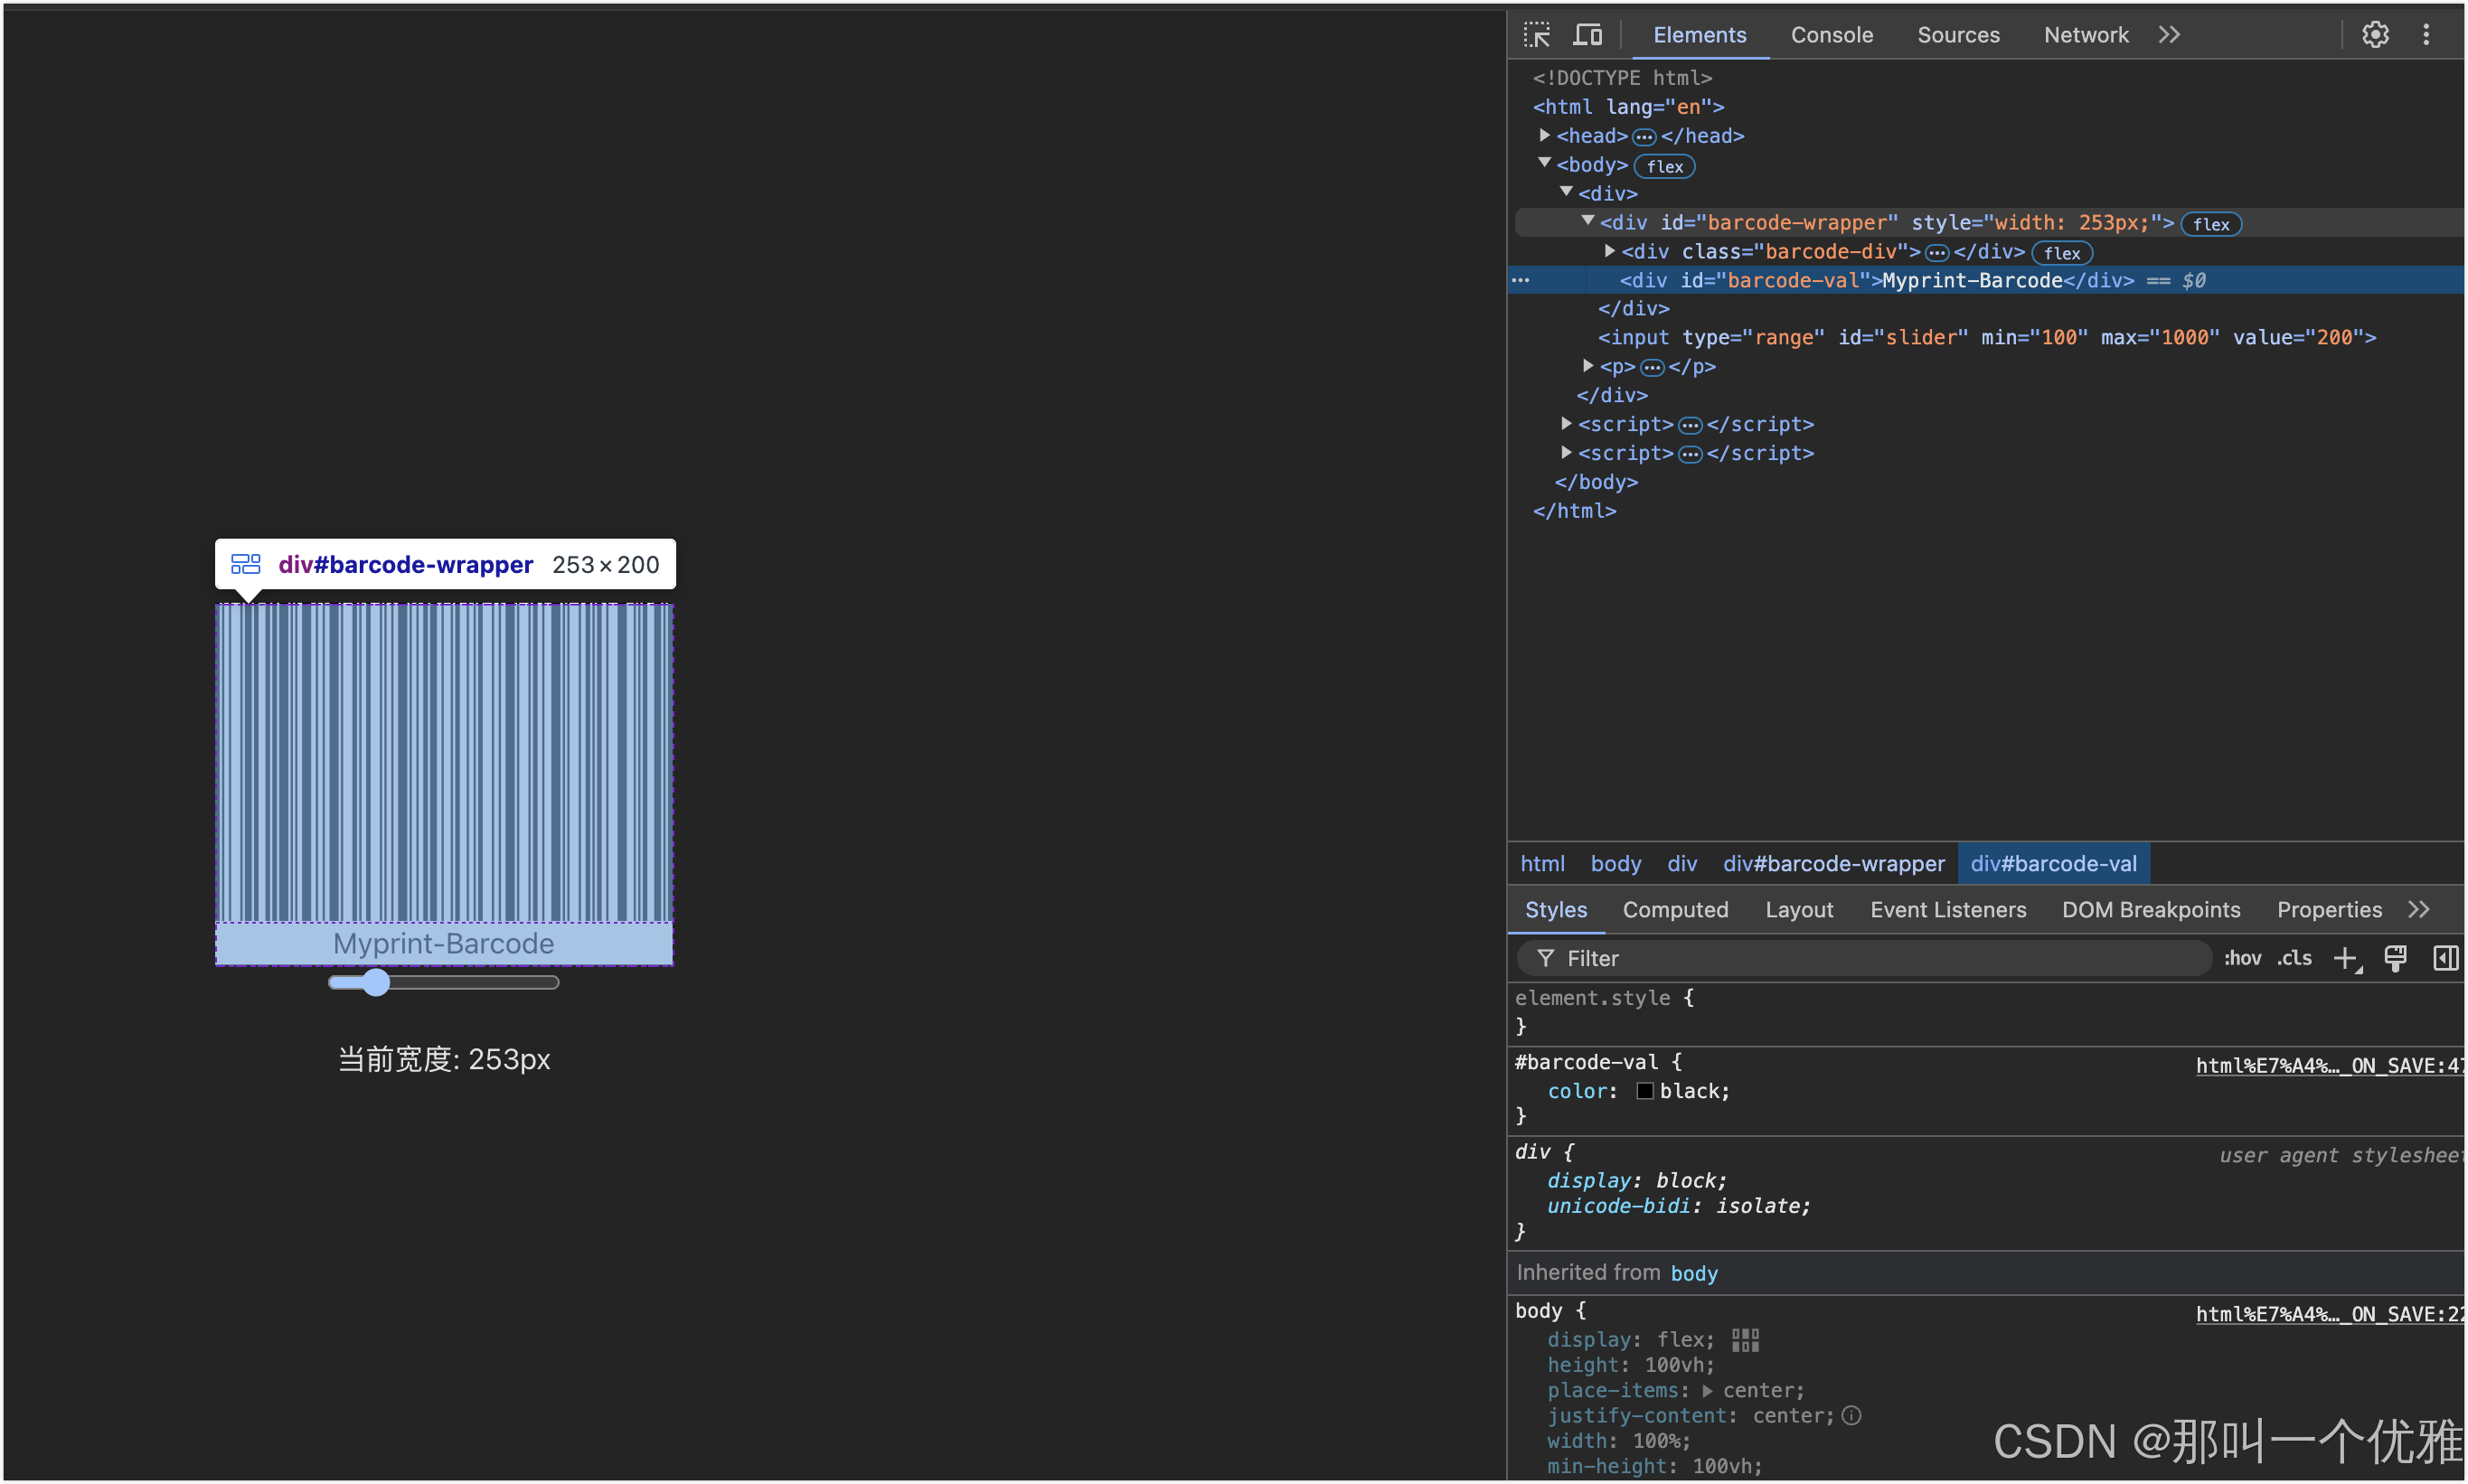Screen dimensions: 2468x1484
Task: Toggle the :hov element state panel
Action: click(2242, 959)
